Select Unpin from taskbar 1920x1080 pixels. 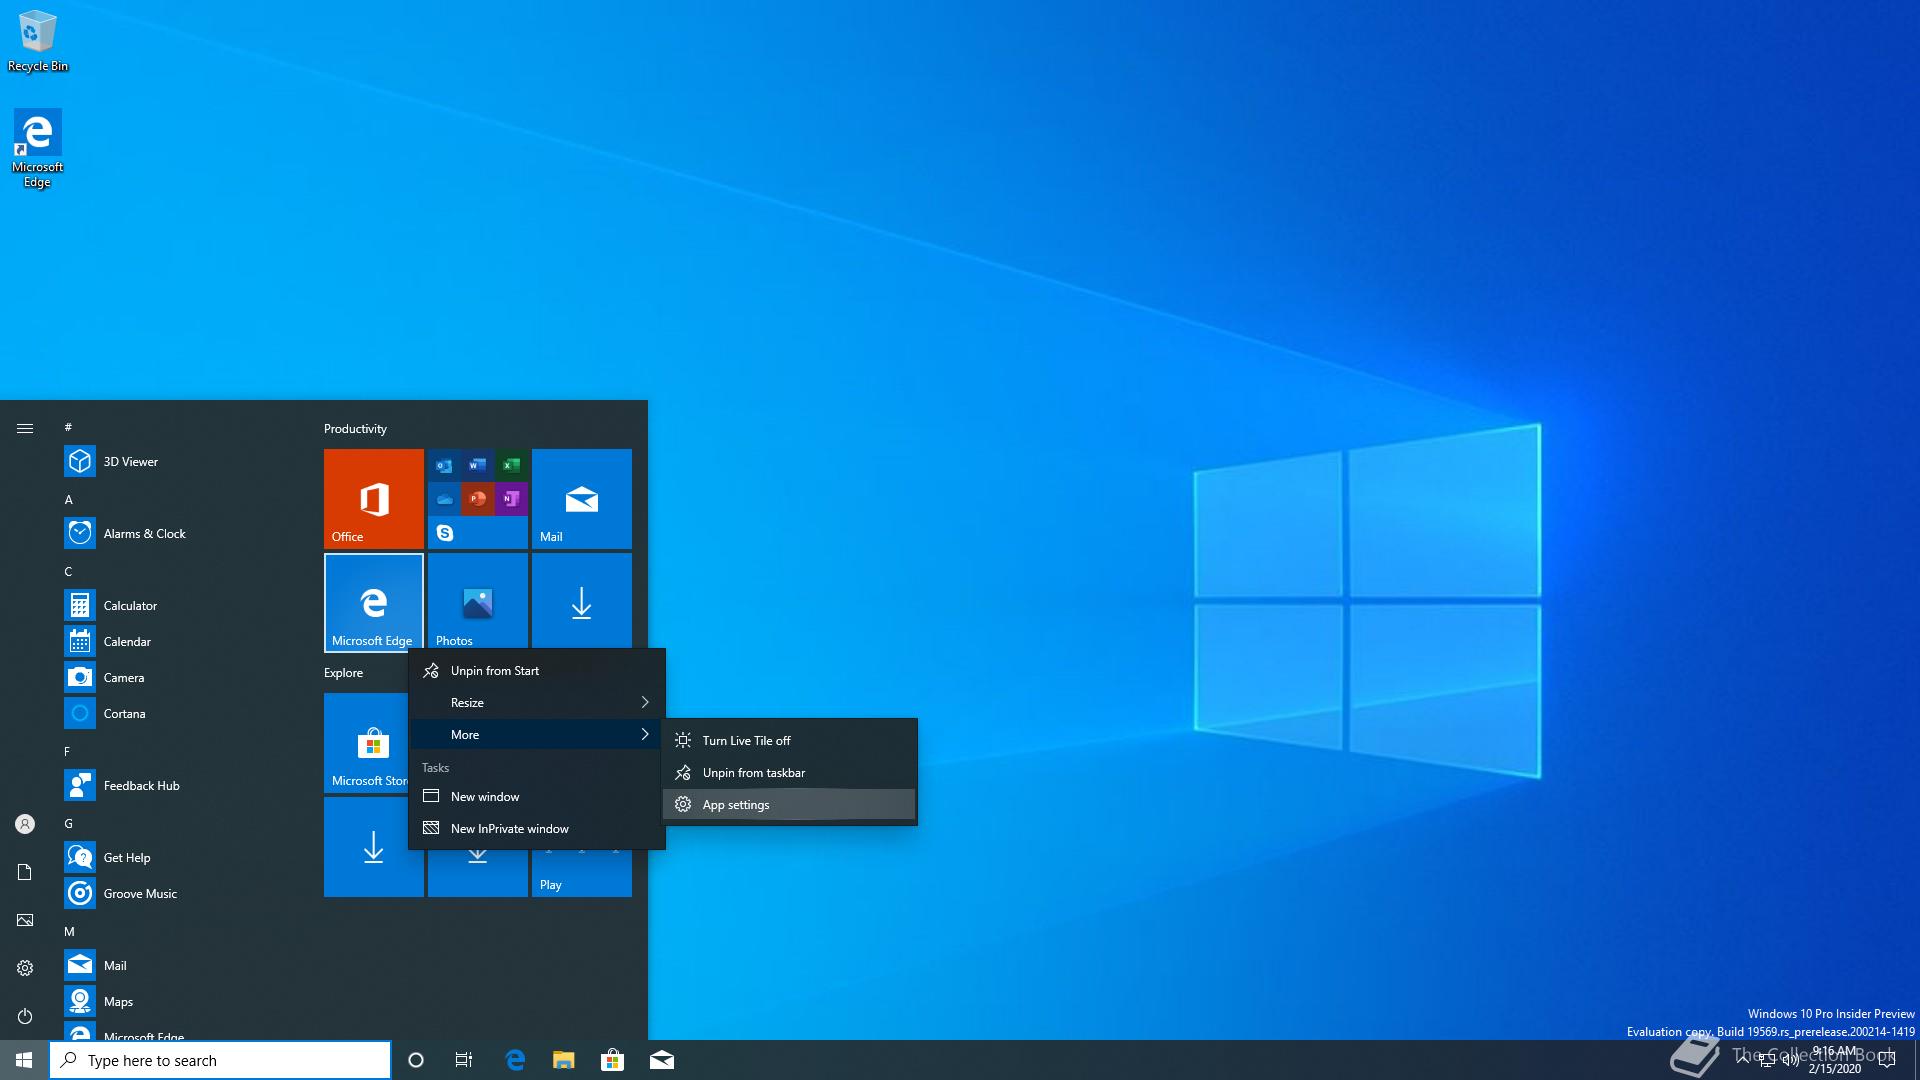coord(789,773)
